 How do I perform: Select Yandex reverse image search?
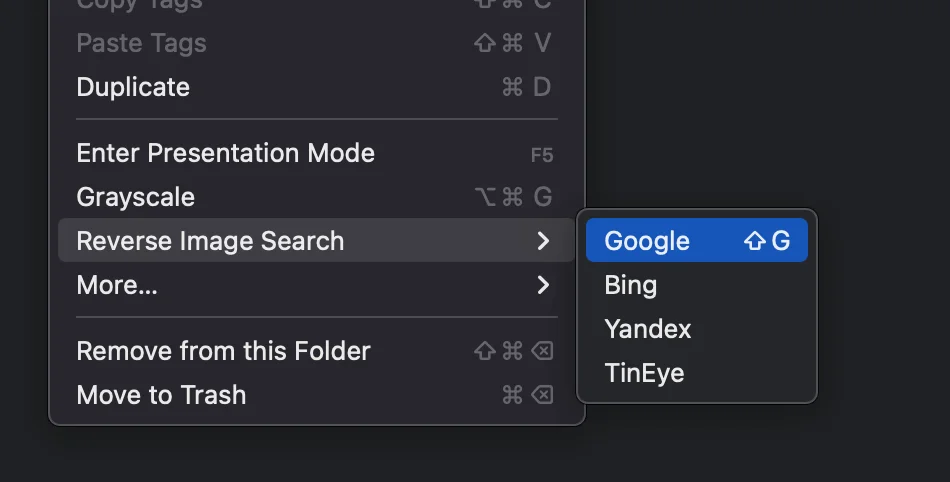click(648, 329)
